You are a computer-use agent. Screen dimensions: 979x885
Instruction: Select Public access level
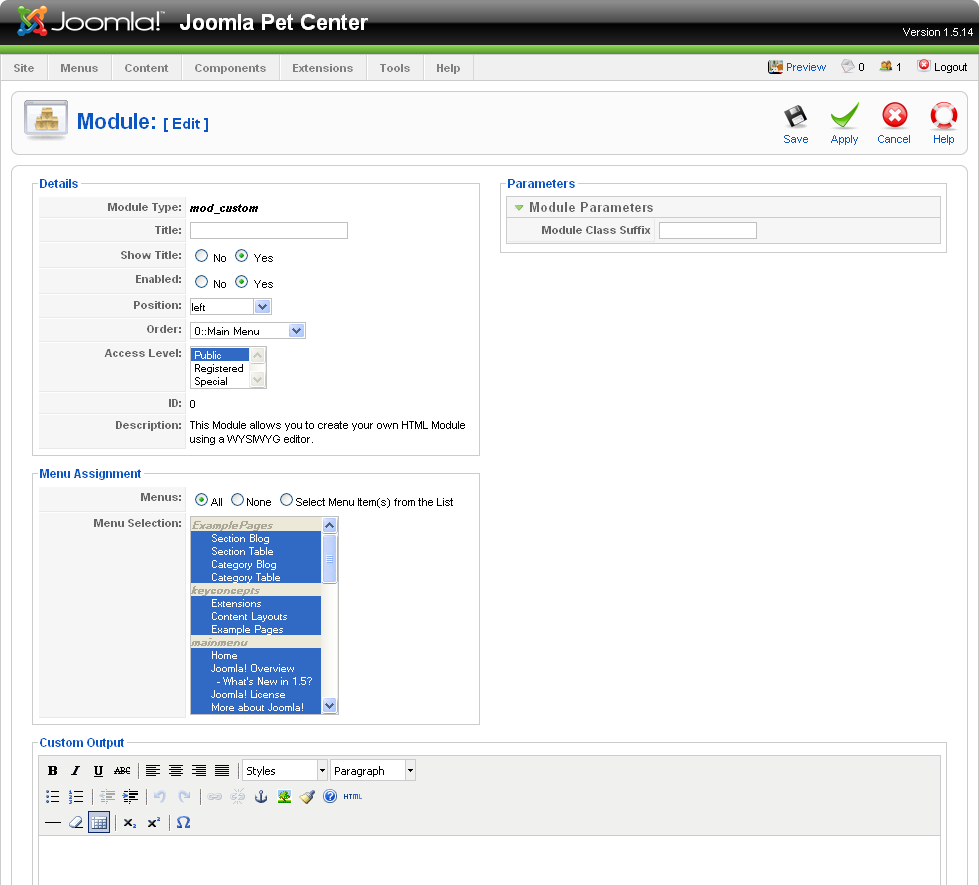[x=220, y=355]
